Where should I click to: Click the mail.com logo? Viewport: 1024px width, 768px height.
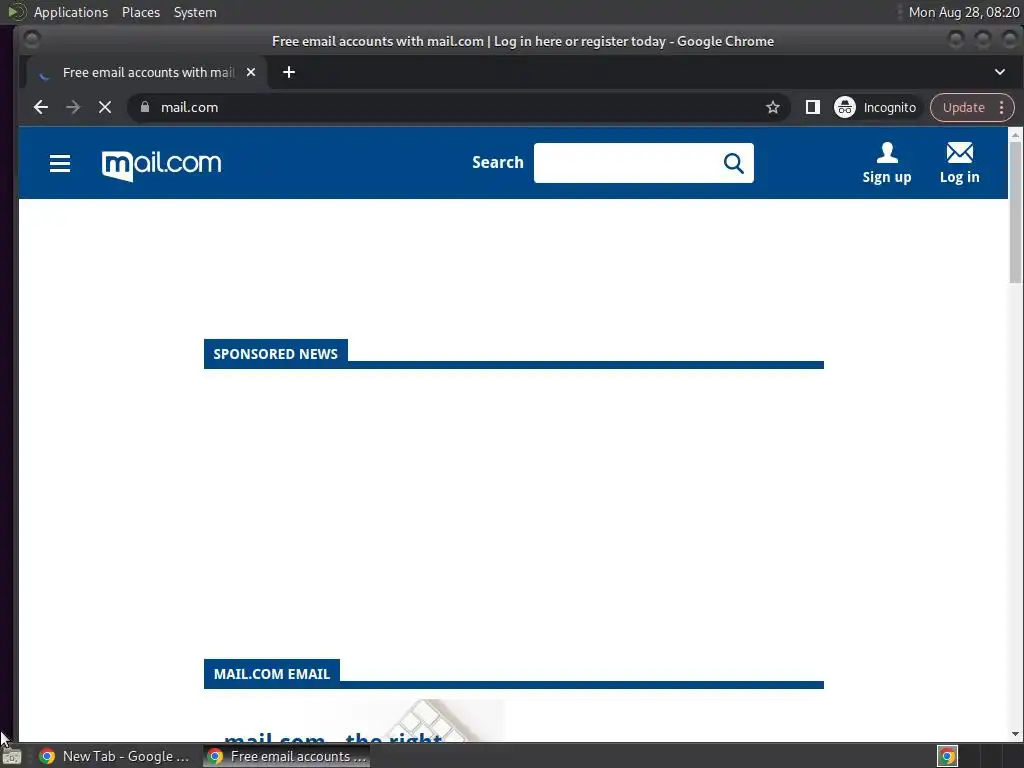click(x=161, y=165)
